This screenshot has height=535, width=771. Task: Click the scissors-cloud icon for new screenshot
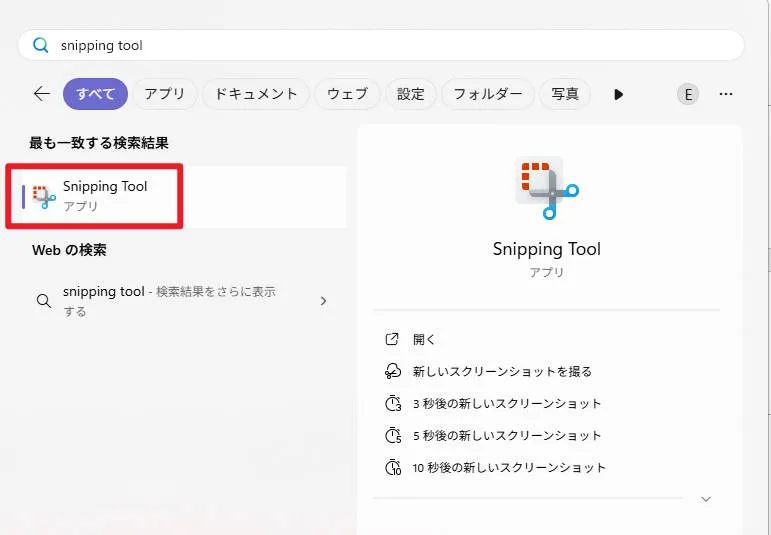393,371
